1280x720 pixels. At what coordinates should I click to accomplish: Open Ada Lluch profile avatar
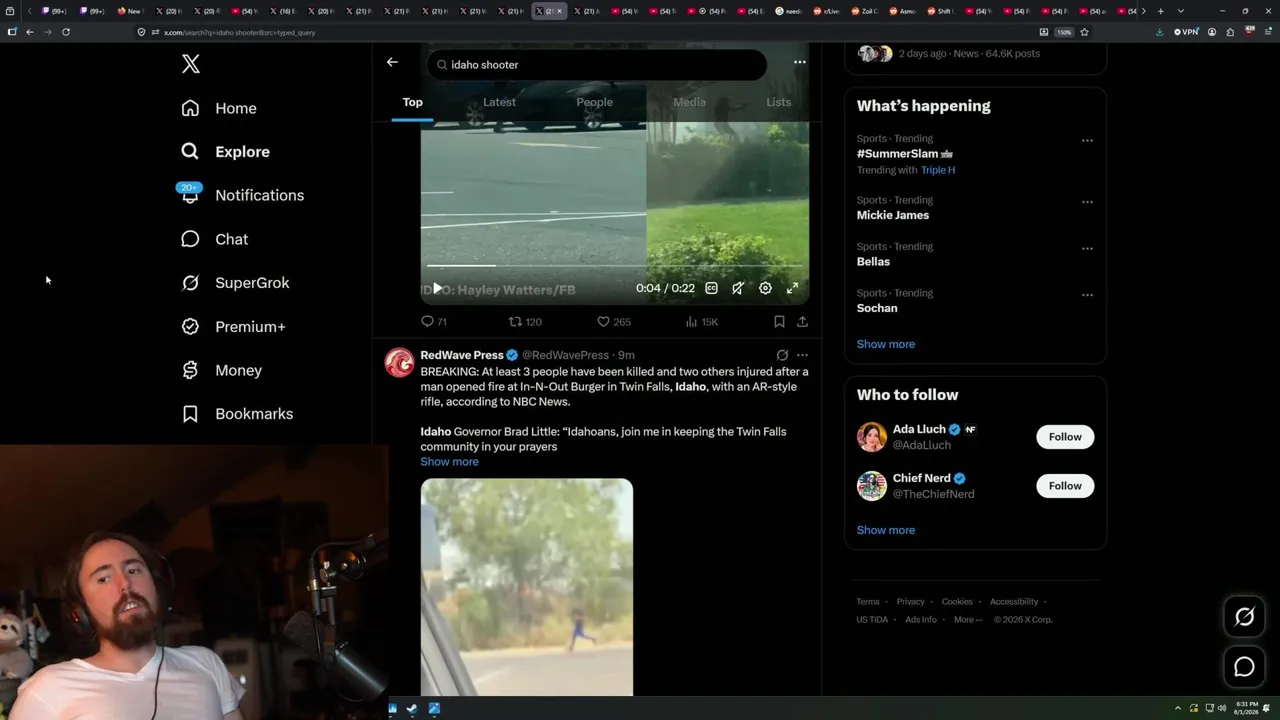(x=872, y=437)
